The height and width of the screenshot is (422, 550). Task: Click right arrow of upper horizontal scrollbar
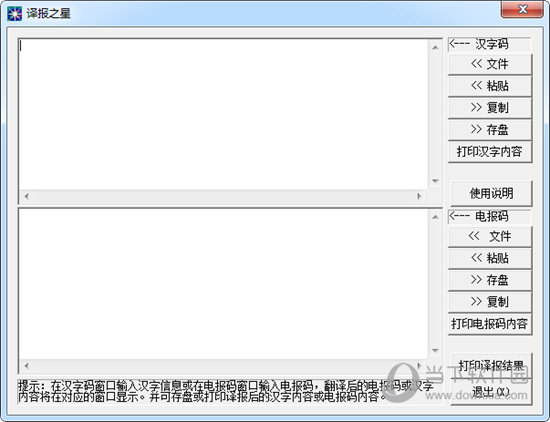pos(419,196)
